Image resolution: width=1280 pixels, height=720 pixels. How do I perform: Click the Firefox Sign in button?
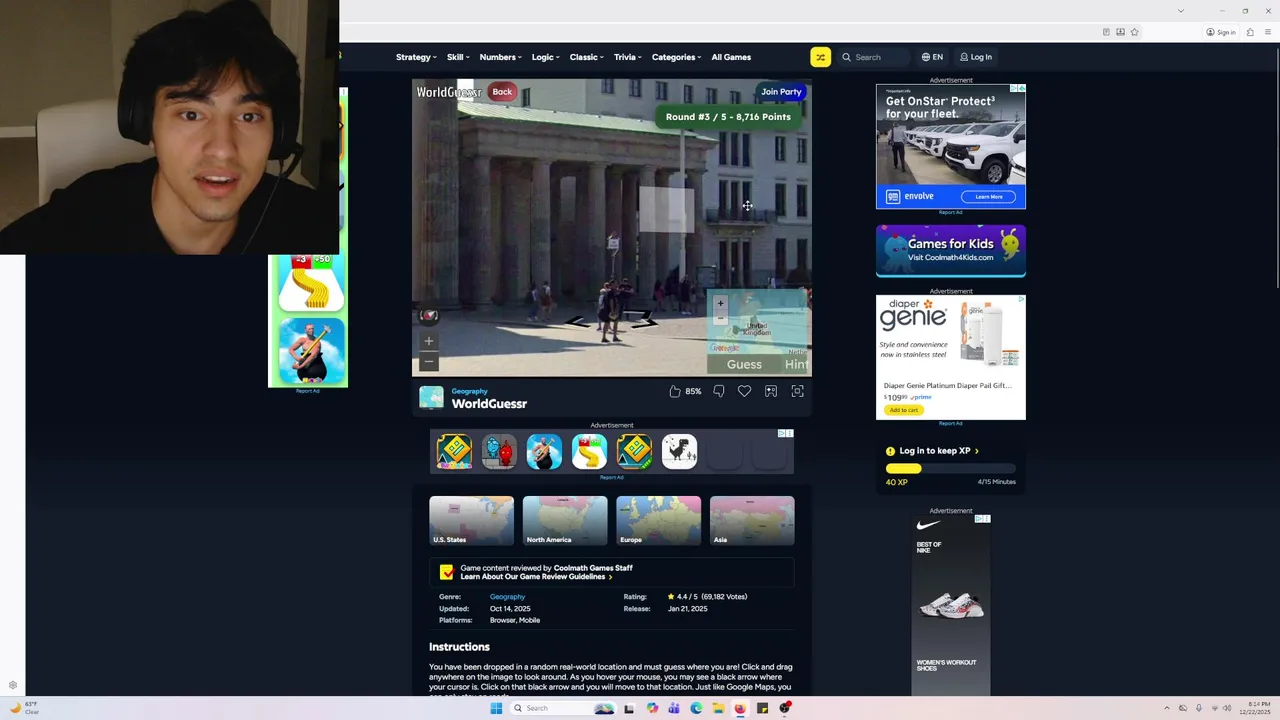click(1220, 32)
